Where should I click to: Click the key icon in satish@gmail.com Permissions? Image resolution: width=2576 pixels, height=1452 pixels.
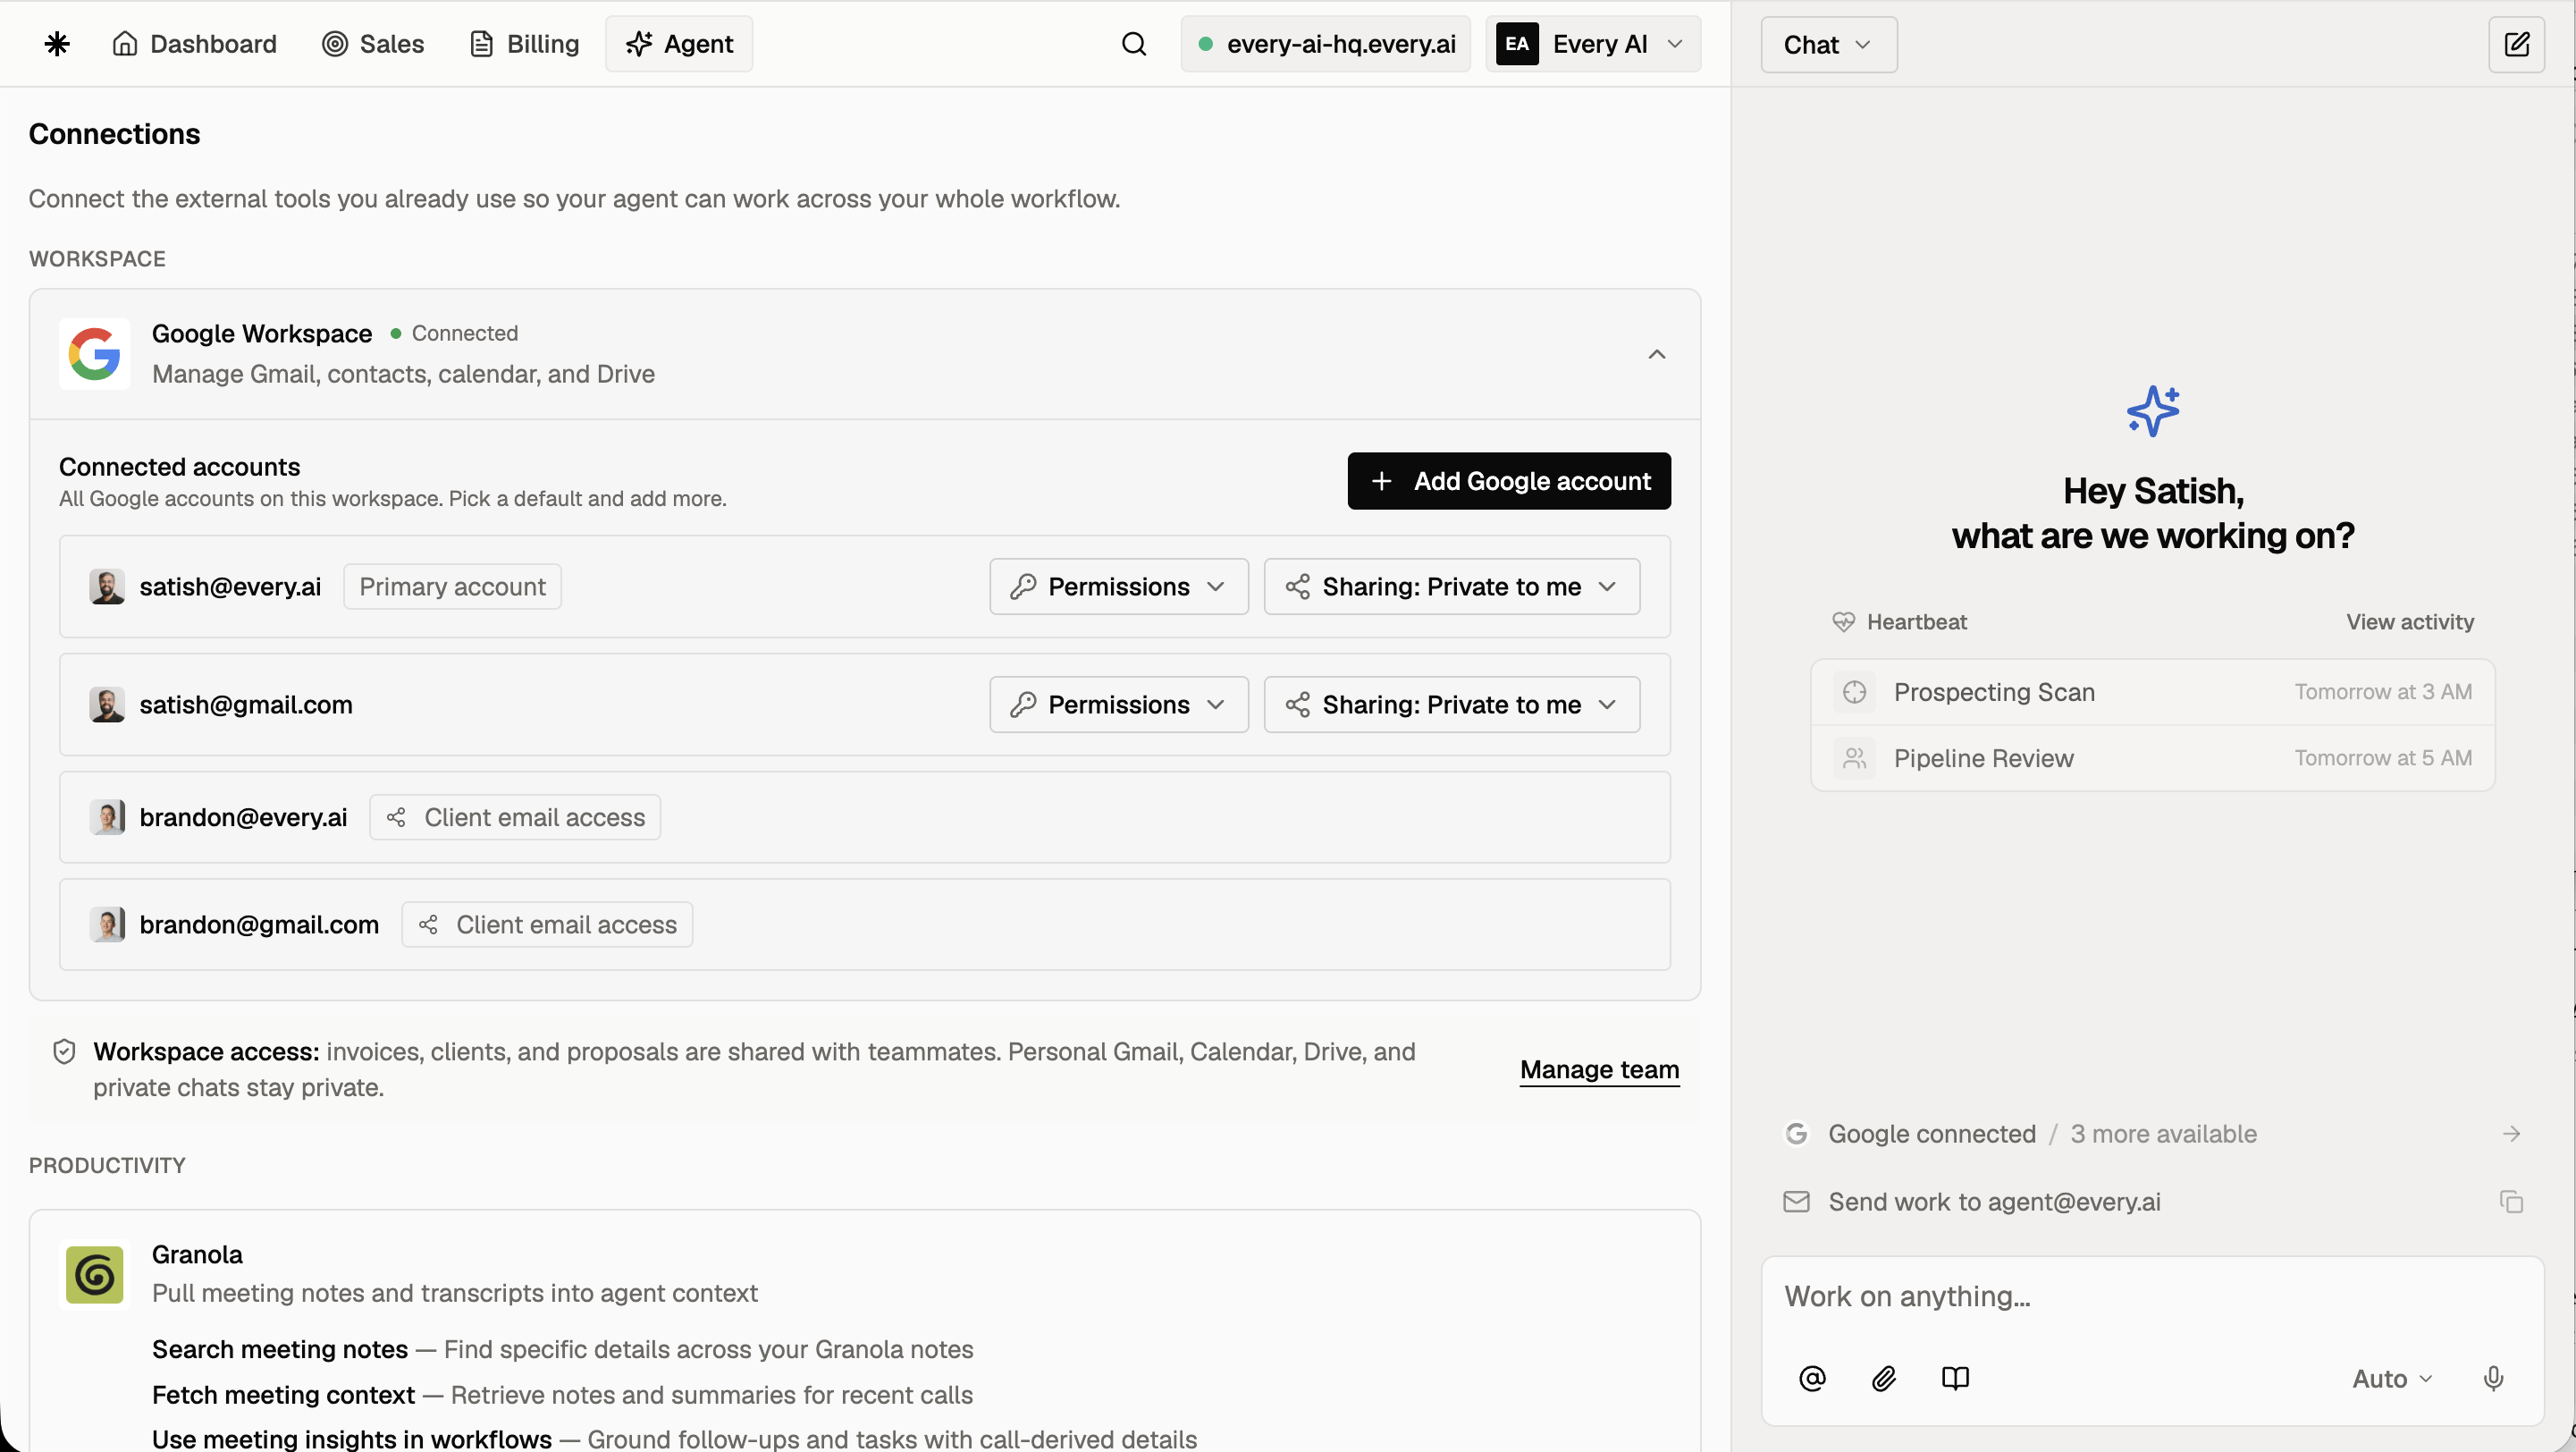pos(1022,705)
